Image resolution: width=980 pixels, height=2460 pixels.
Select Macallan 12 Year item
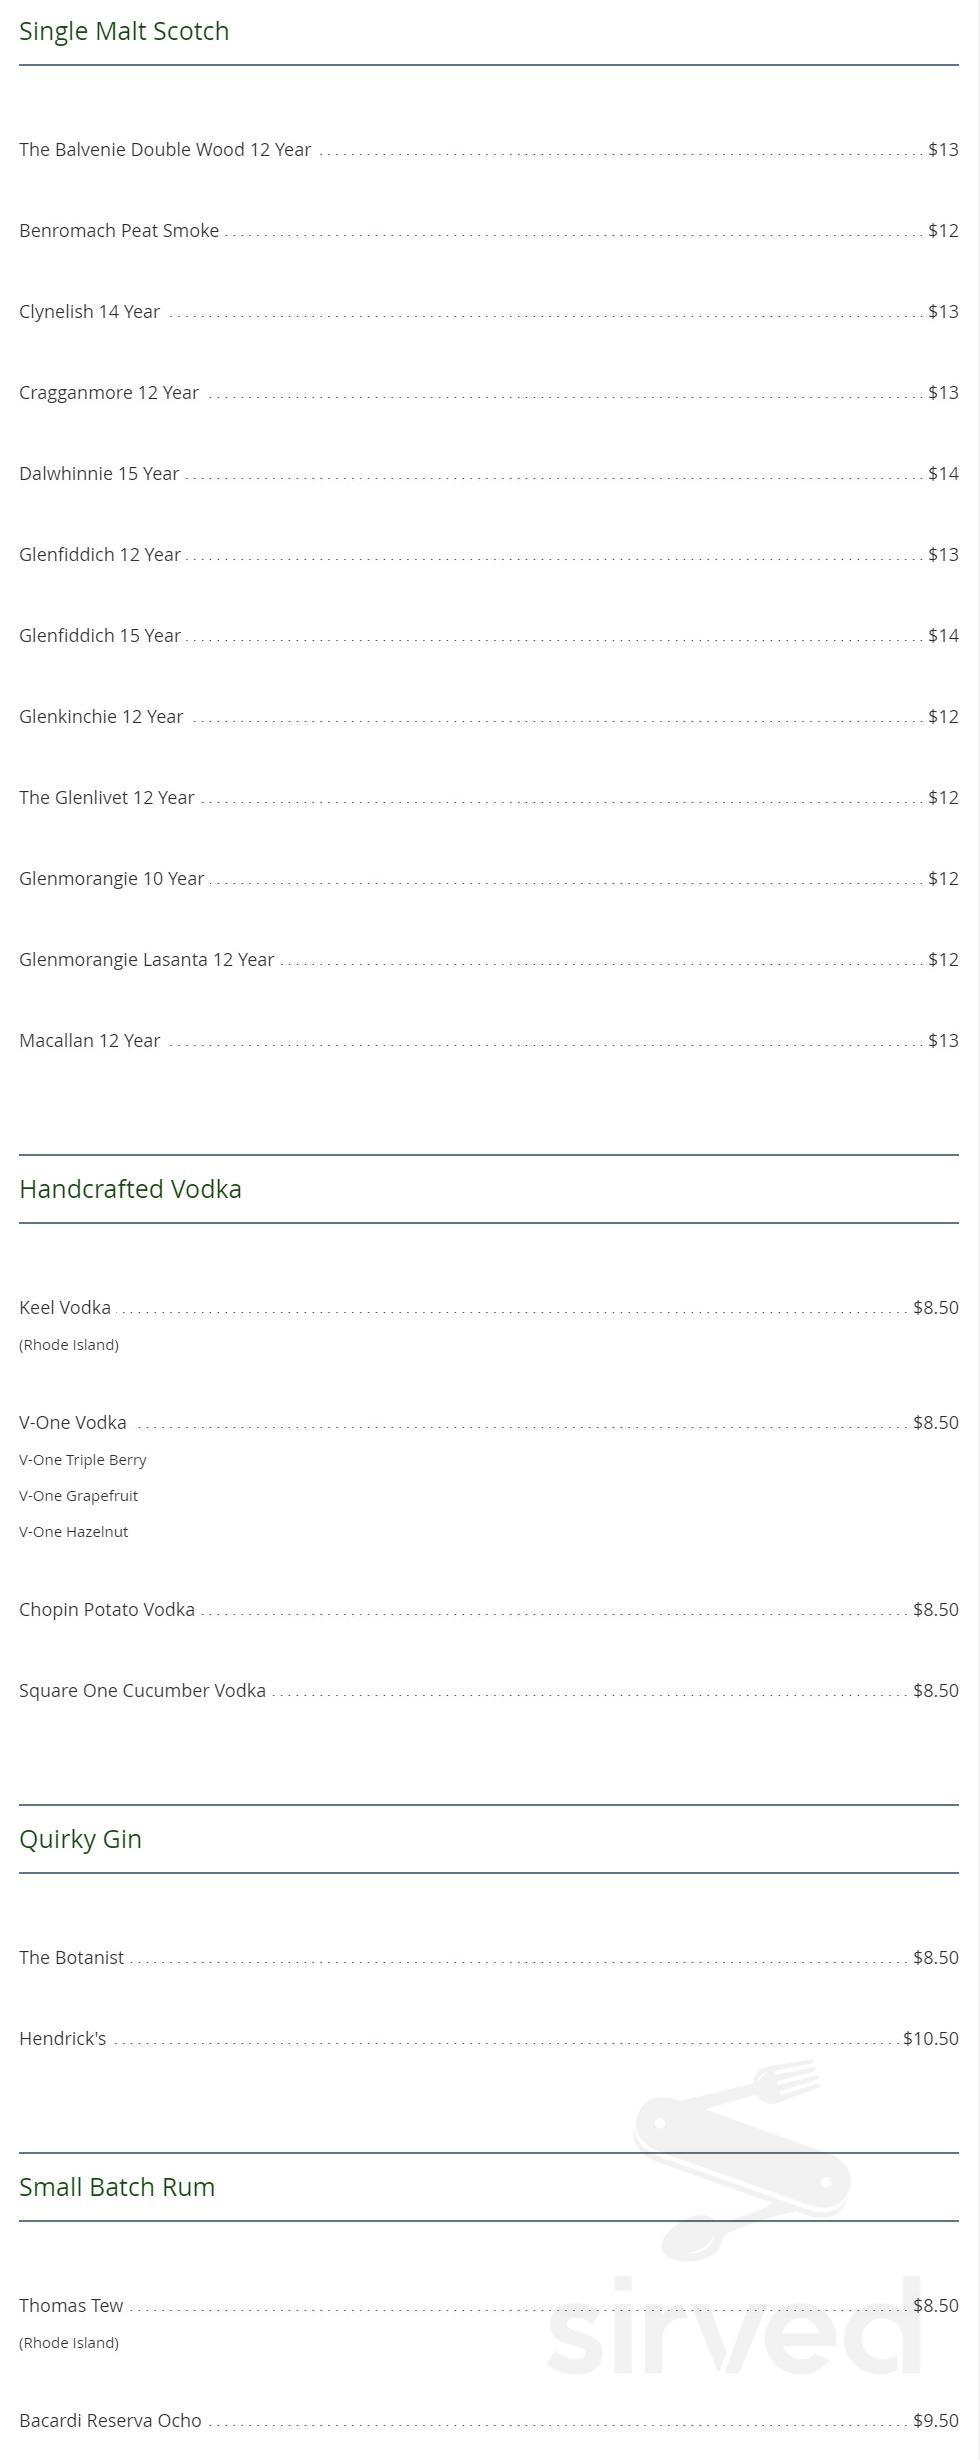coord(90,1041)
